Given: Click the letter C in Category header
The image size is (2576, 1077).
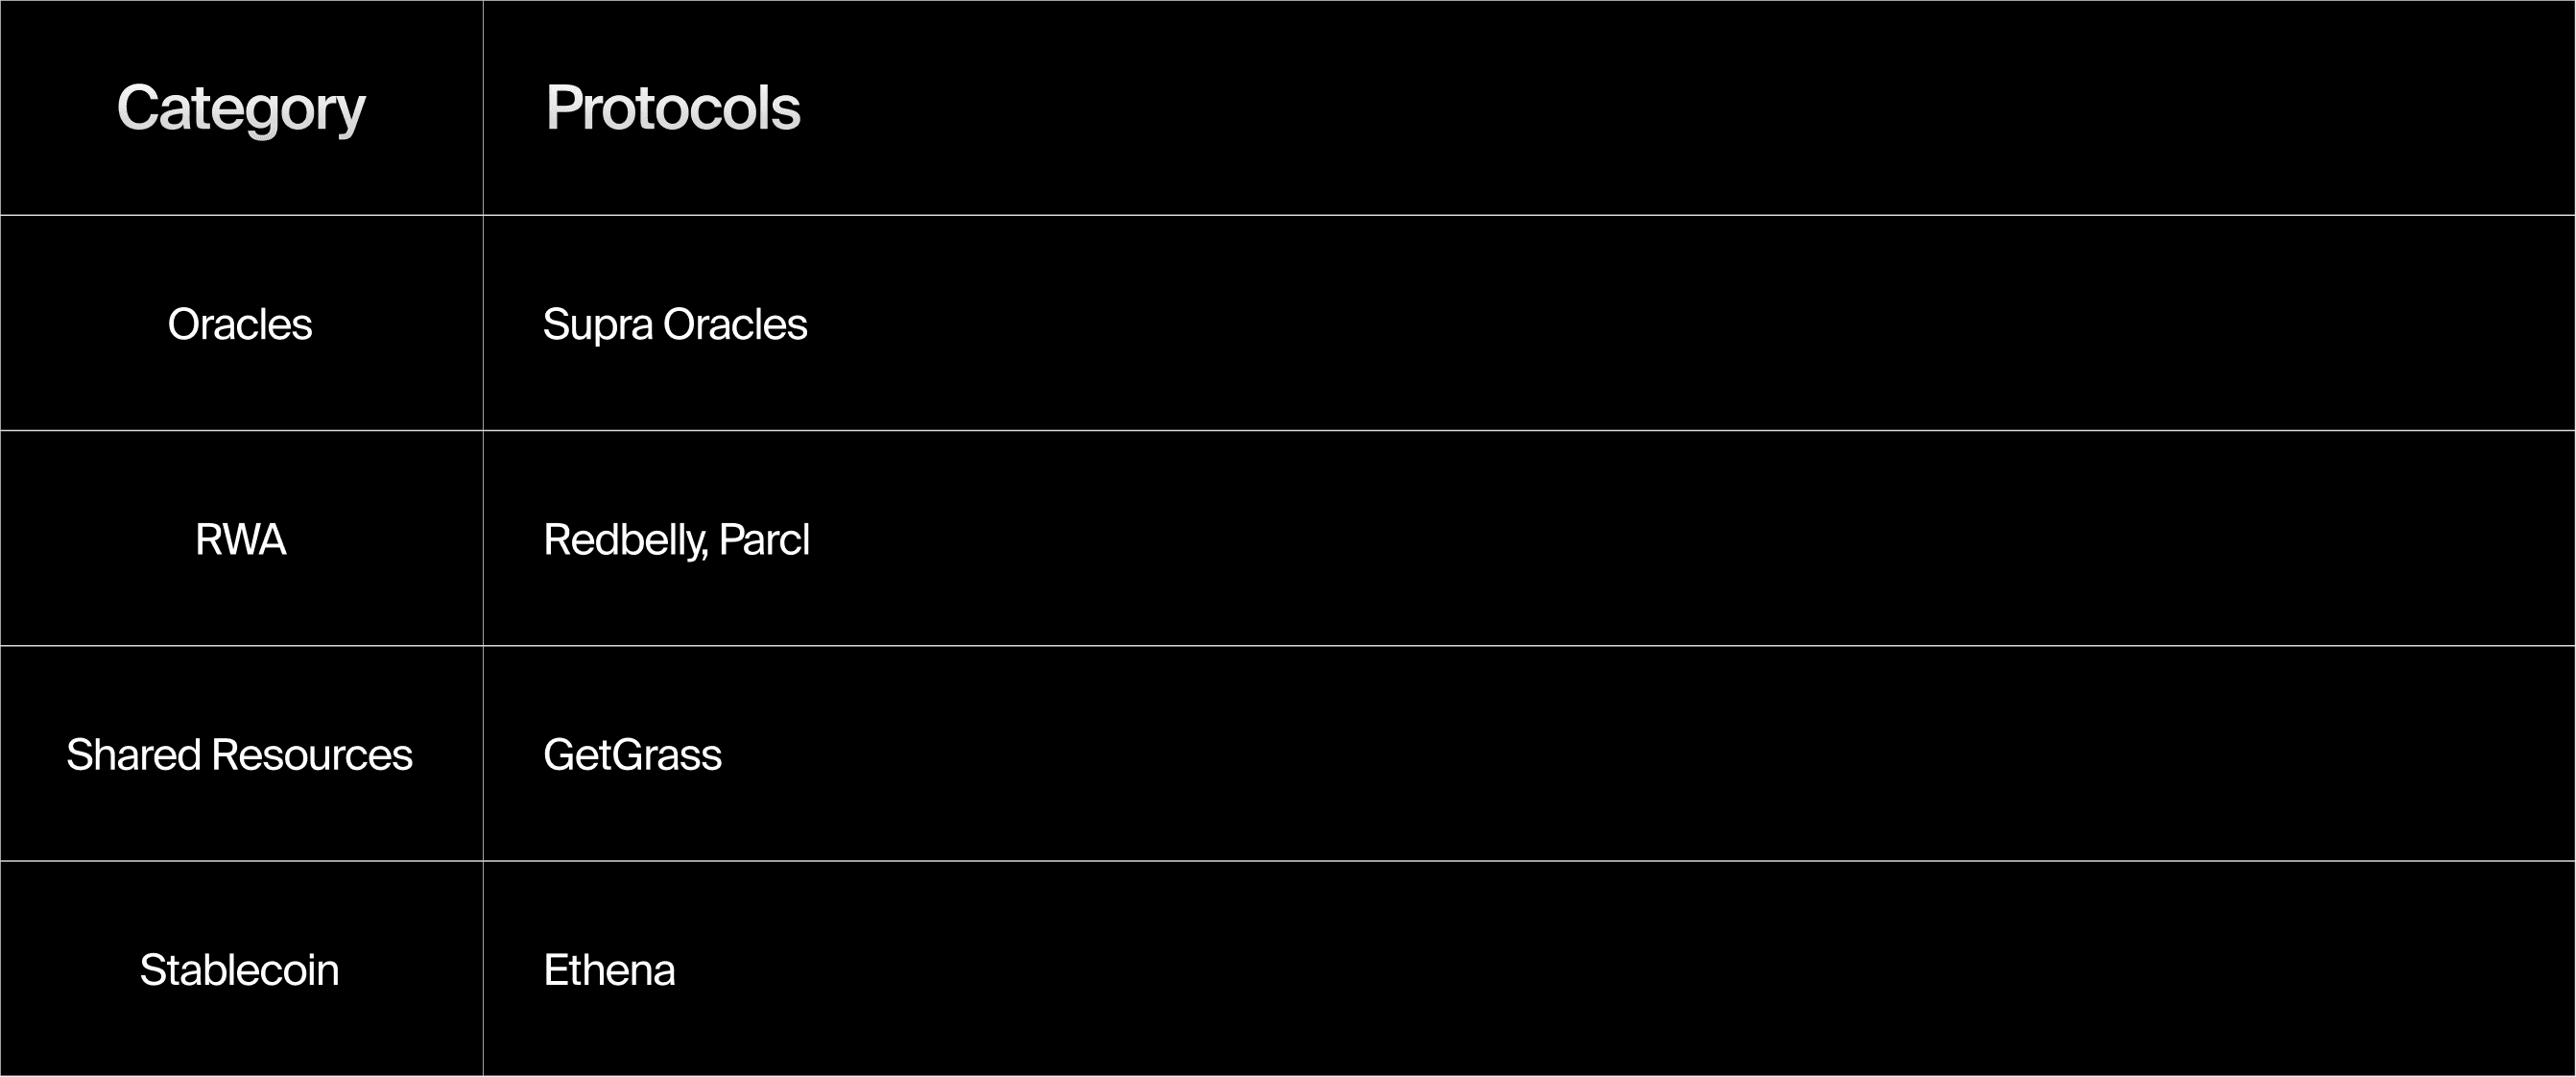Looking at the screenshot, I should pyautogui.click(x=137, y=107).
